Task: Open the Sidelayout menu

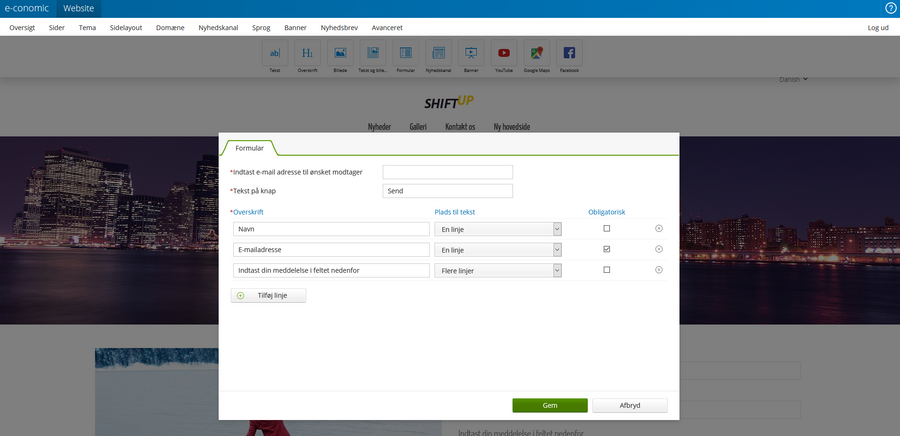Action: pos(126,28)
